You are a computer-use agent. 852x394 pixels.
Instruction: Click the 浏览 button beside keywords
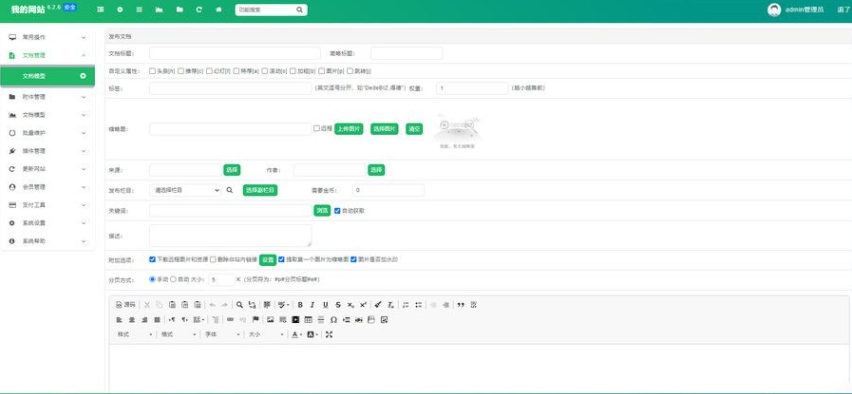tap(322, 210)
